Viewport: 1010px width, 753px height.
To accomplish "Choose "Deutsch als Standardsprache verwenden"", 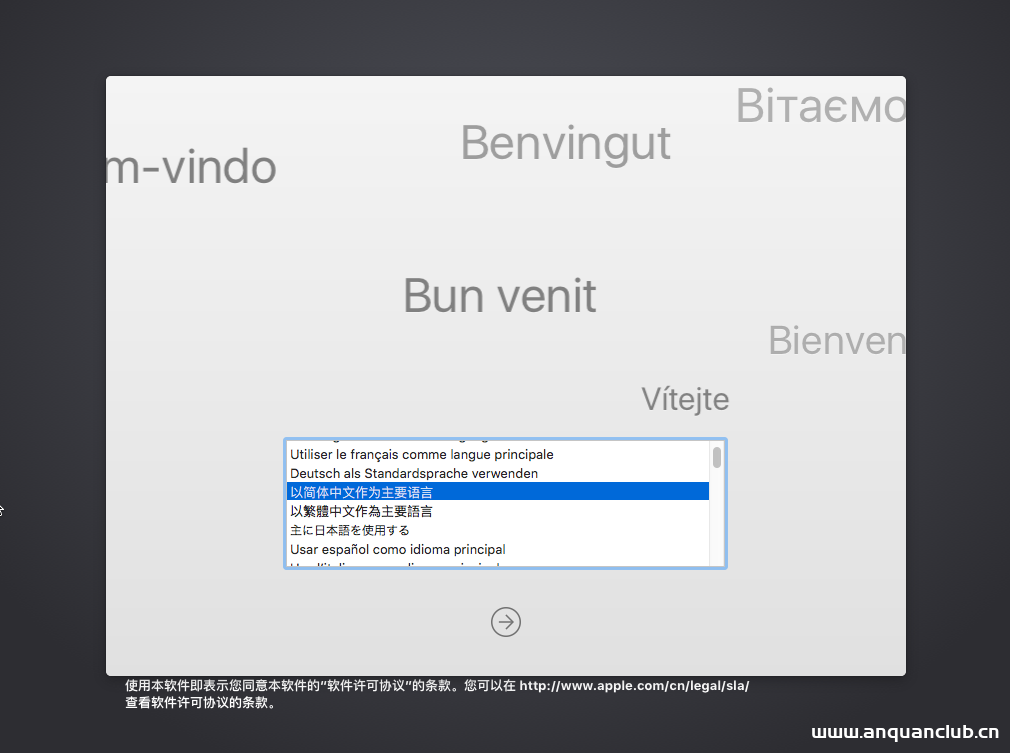I will click(x=412, y=473).
